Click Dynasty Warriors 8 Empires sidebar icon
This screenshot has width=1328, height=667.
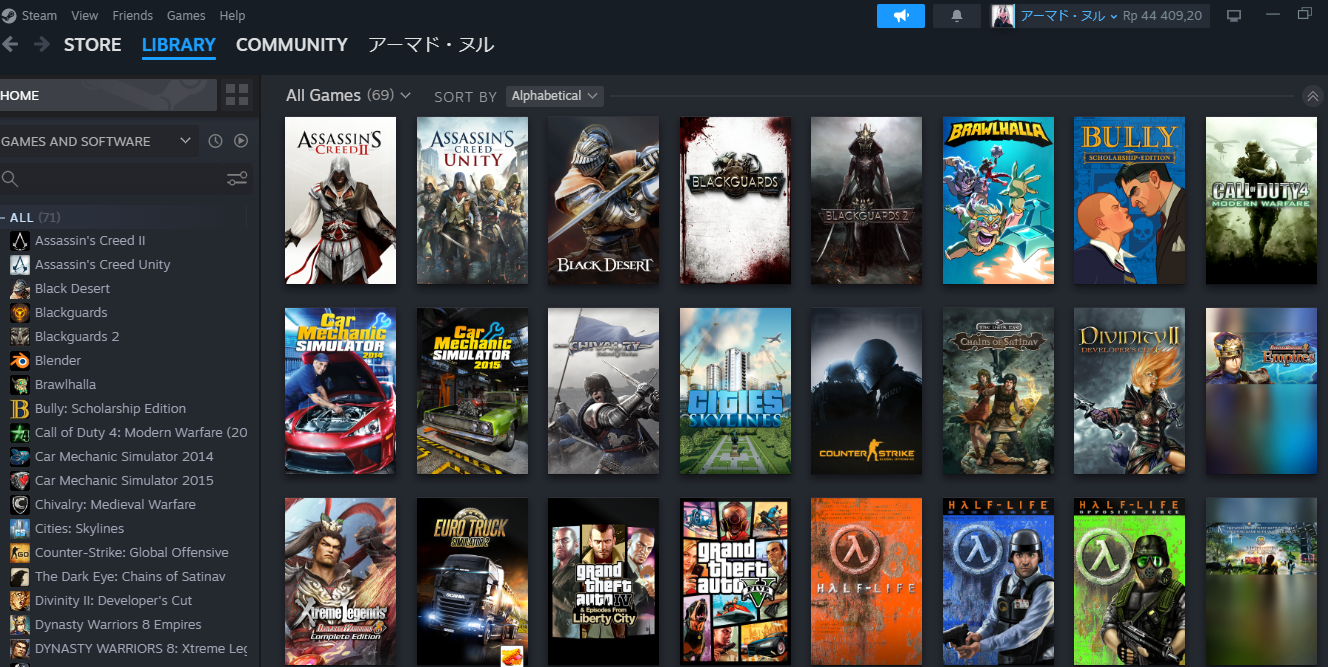(20, 624)
